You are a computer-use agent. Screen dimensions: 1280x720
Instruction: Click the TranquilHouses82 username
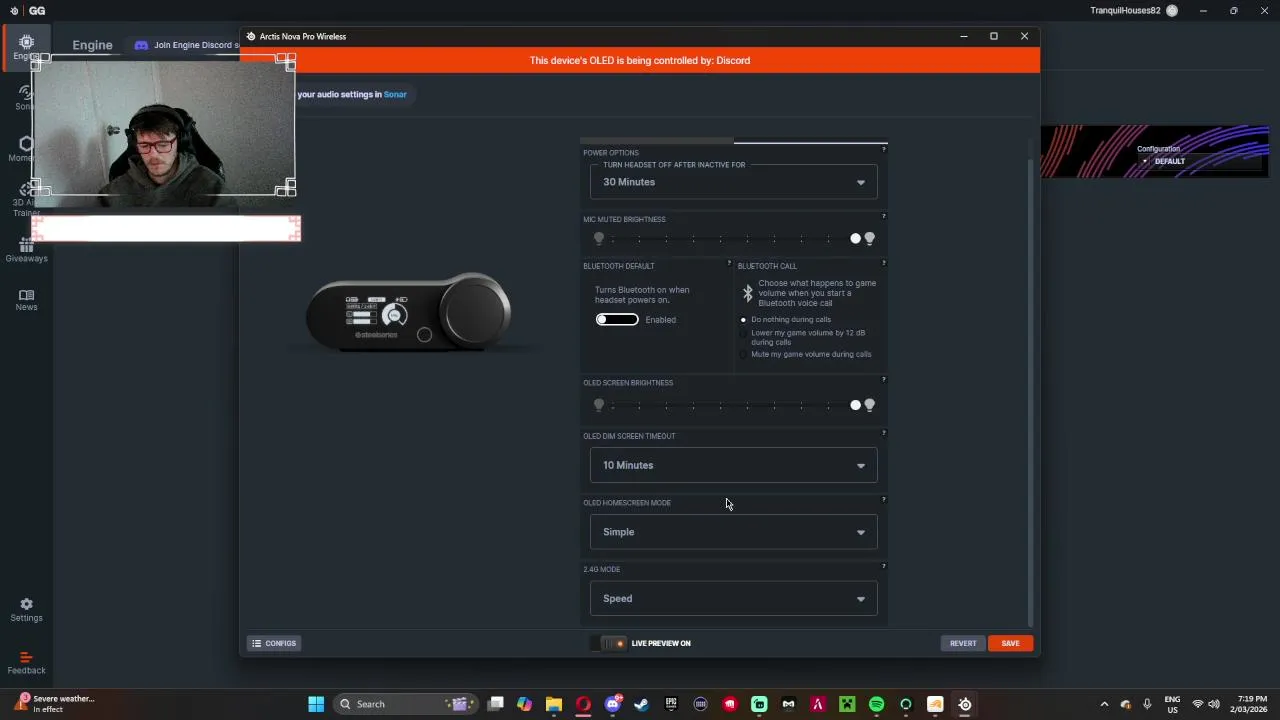[x=1125, y=11]
